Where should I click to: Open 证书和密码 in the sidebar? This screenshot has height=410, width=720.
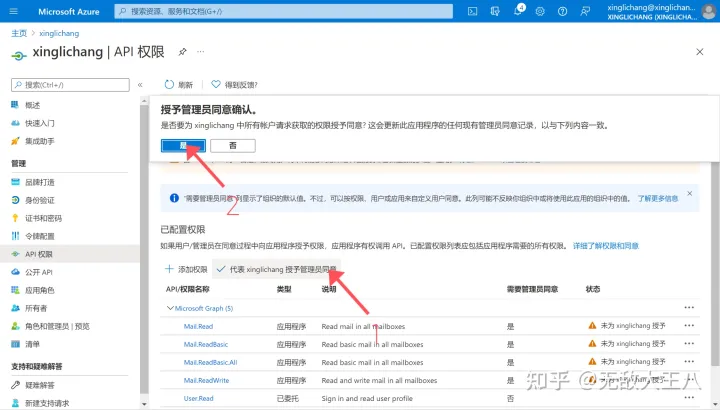[43, 218]
